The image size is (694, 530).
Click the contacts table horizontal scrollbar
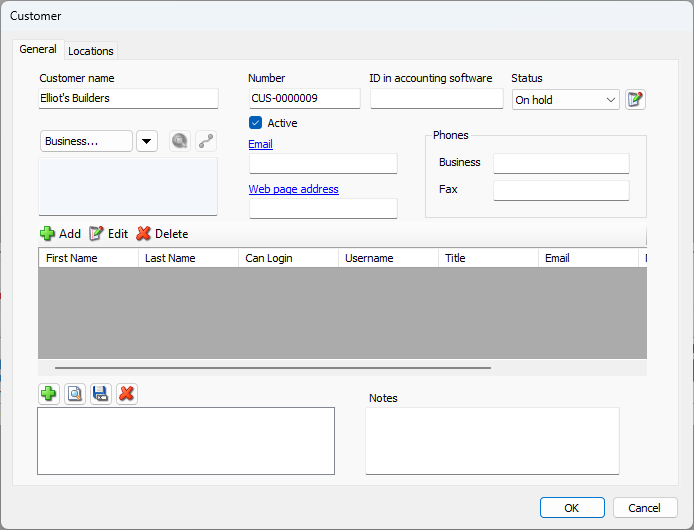click(273, 368)
